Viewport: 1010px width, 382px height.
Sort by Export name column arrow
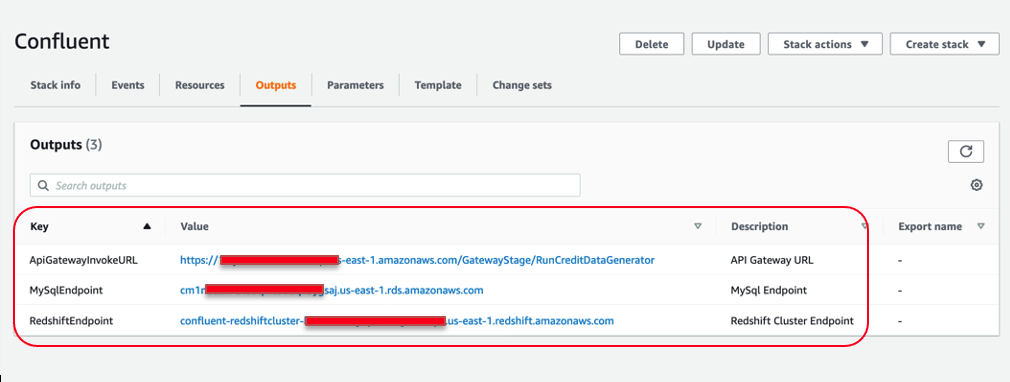(x=980, y=226)
